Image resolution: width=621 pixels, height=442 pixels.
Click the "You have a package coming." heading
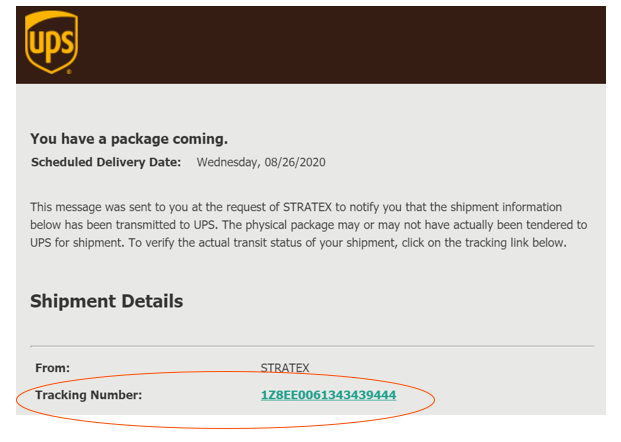click(x=129, y=139)
